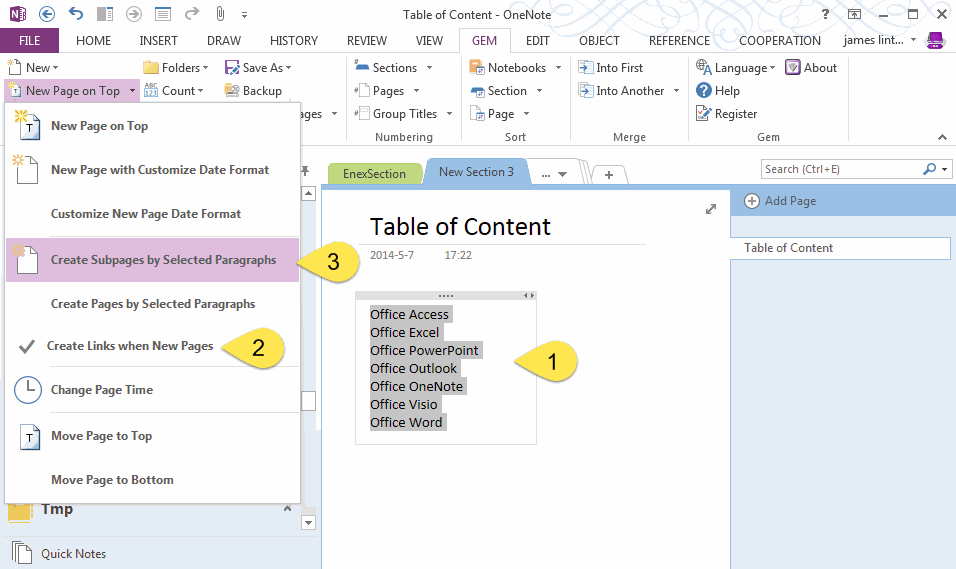Image resolution: width=956 pixels, height=569 pixels.
Task: Click the full page view icon in toolbar
Action: tap(163, 13)
